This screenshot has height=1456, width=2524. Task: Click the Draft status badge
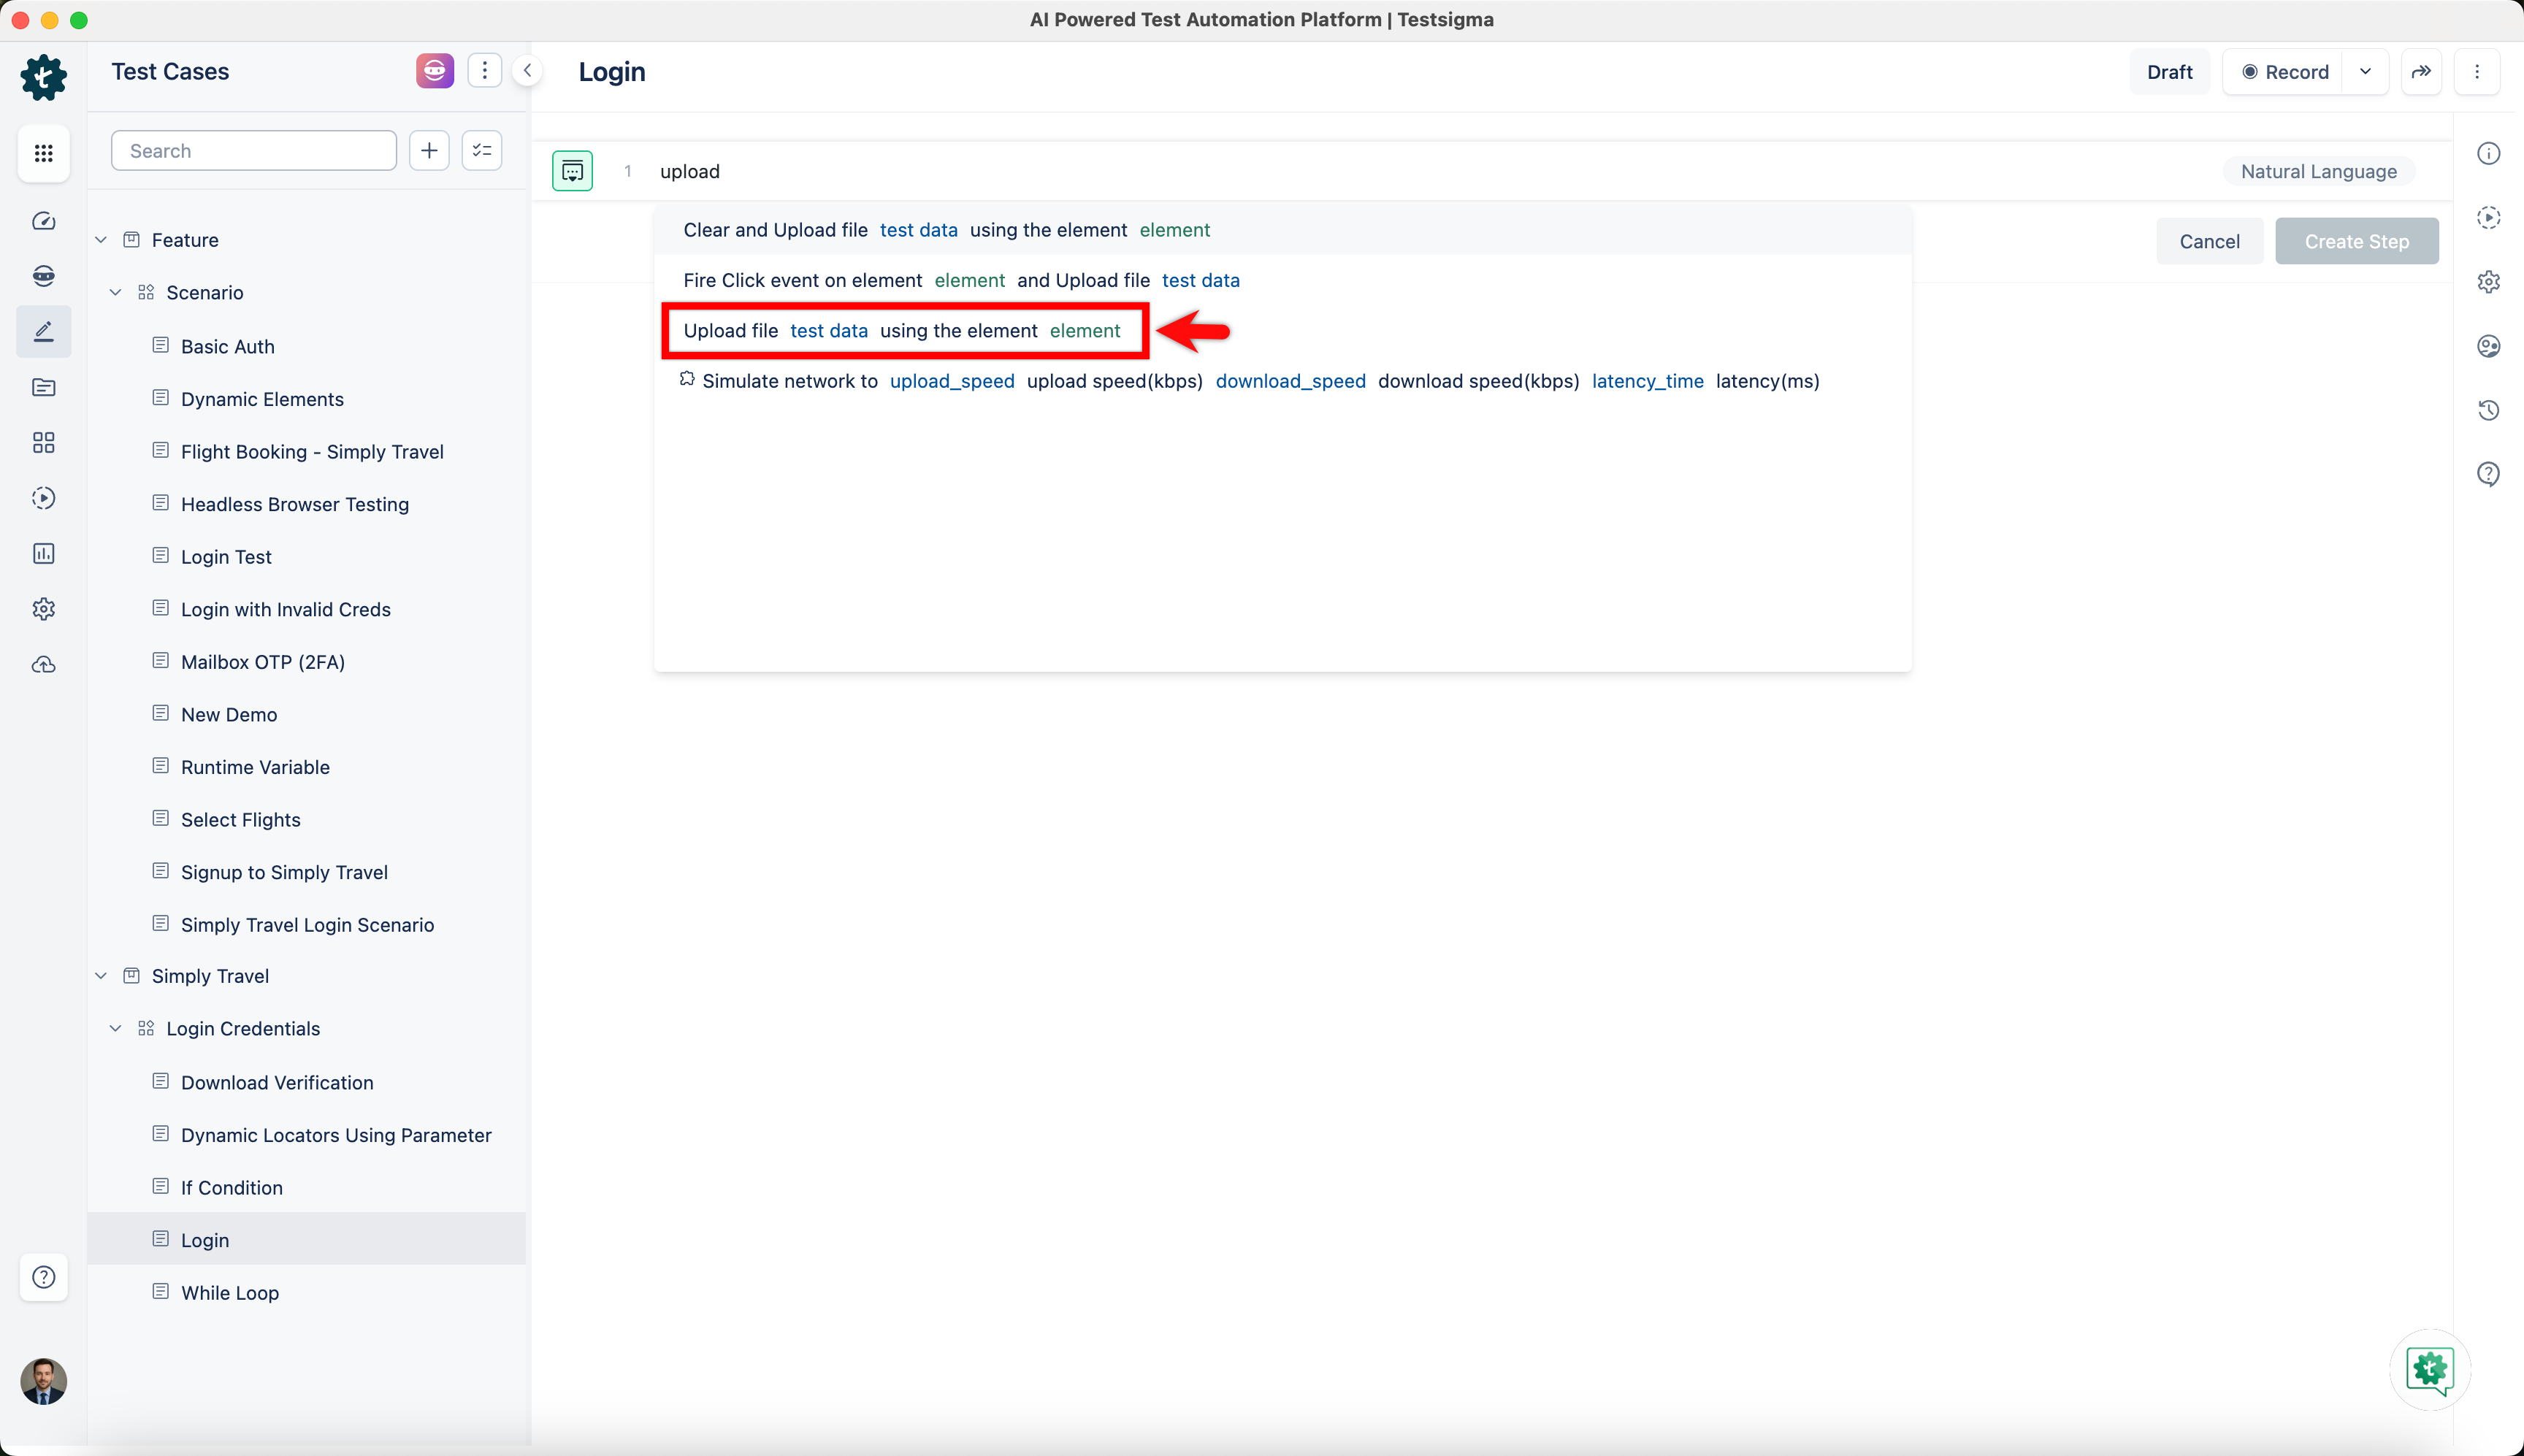(2168, 72)
